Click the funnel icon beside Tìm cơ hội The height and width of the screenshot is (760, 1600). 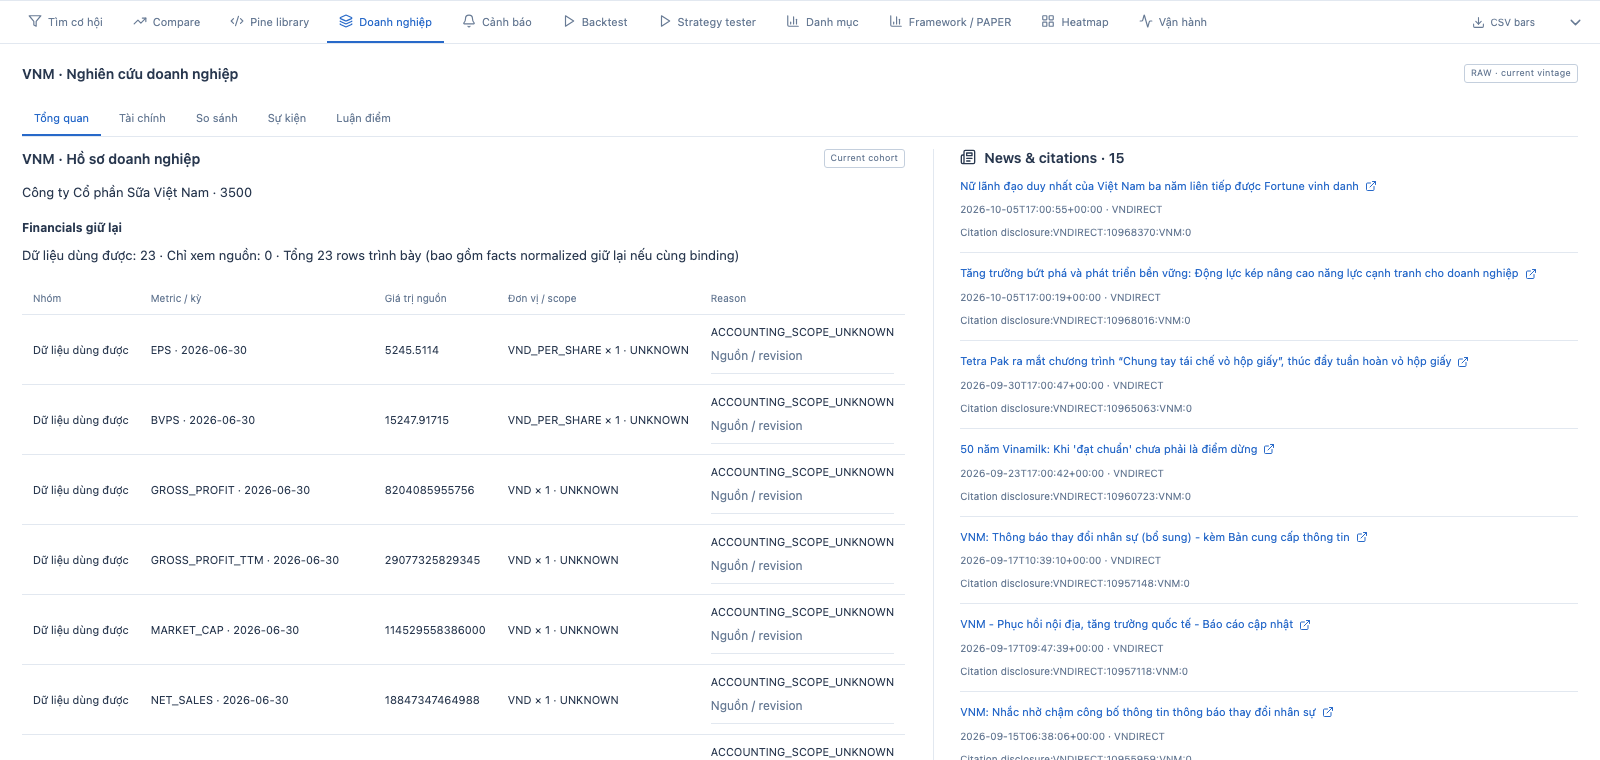pyautogui.click(x=35, y=21)
